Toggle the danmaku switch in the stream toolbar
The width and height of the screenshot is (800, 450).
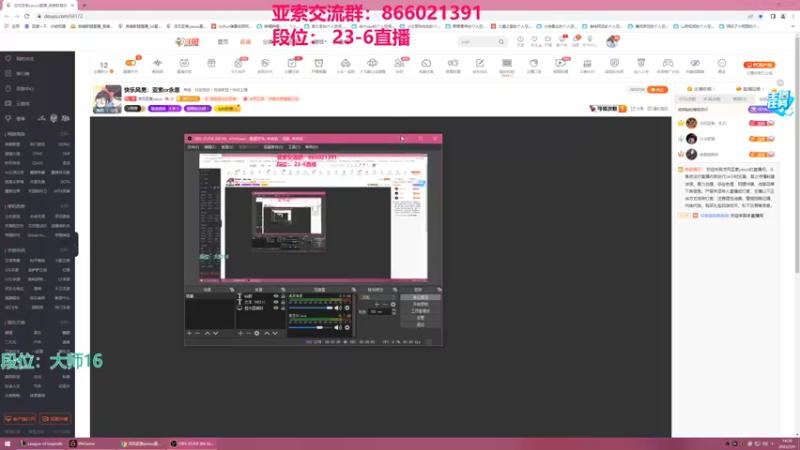point(131,63)
